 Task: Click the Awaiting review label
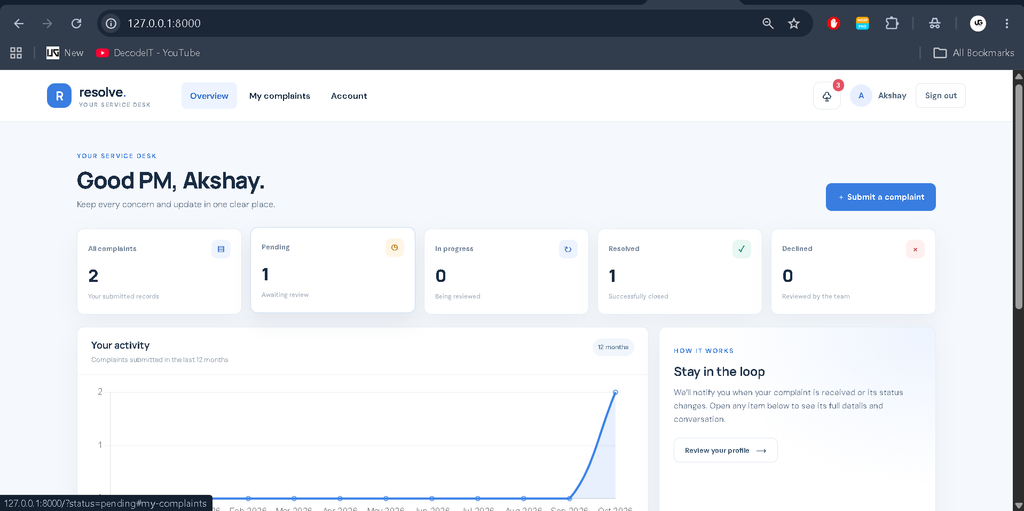(x=285, y=295)
